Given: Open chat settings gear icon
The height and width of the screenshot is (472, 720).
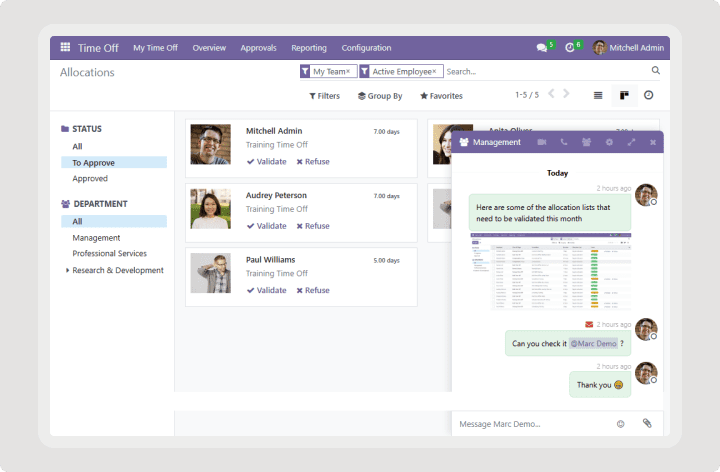Looking at the screenshot, I should 609,142.
